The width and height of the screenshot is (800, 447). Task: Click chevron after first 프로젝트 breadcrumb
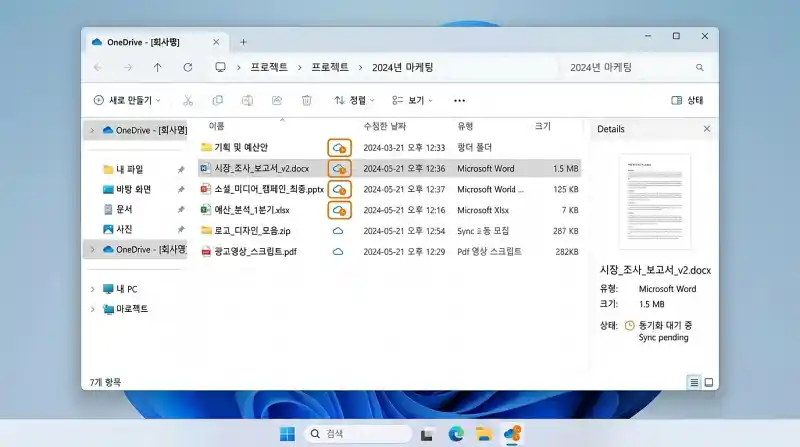299,67
